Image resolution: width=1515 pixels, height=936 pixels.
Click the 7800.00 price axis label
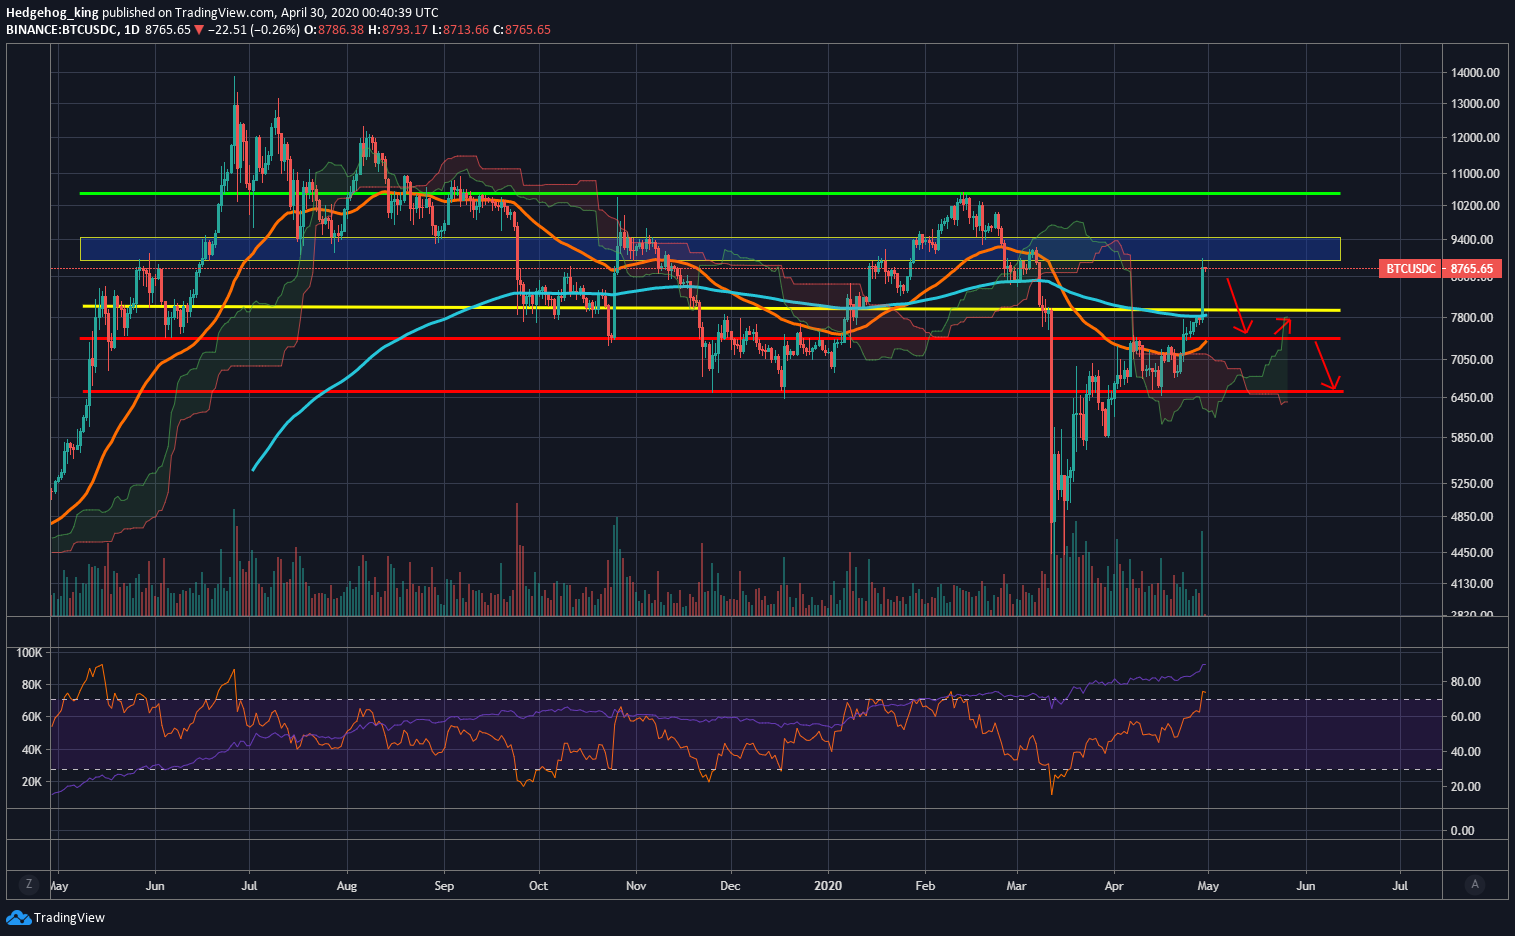(x=1472, y=318)
